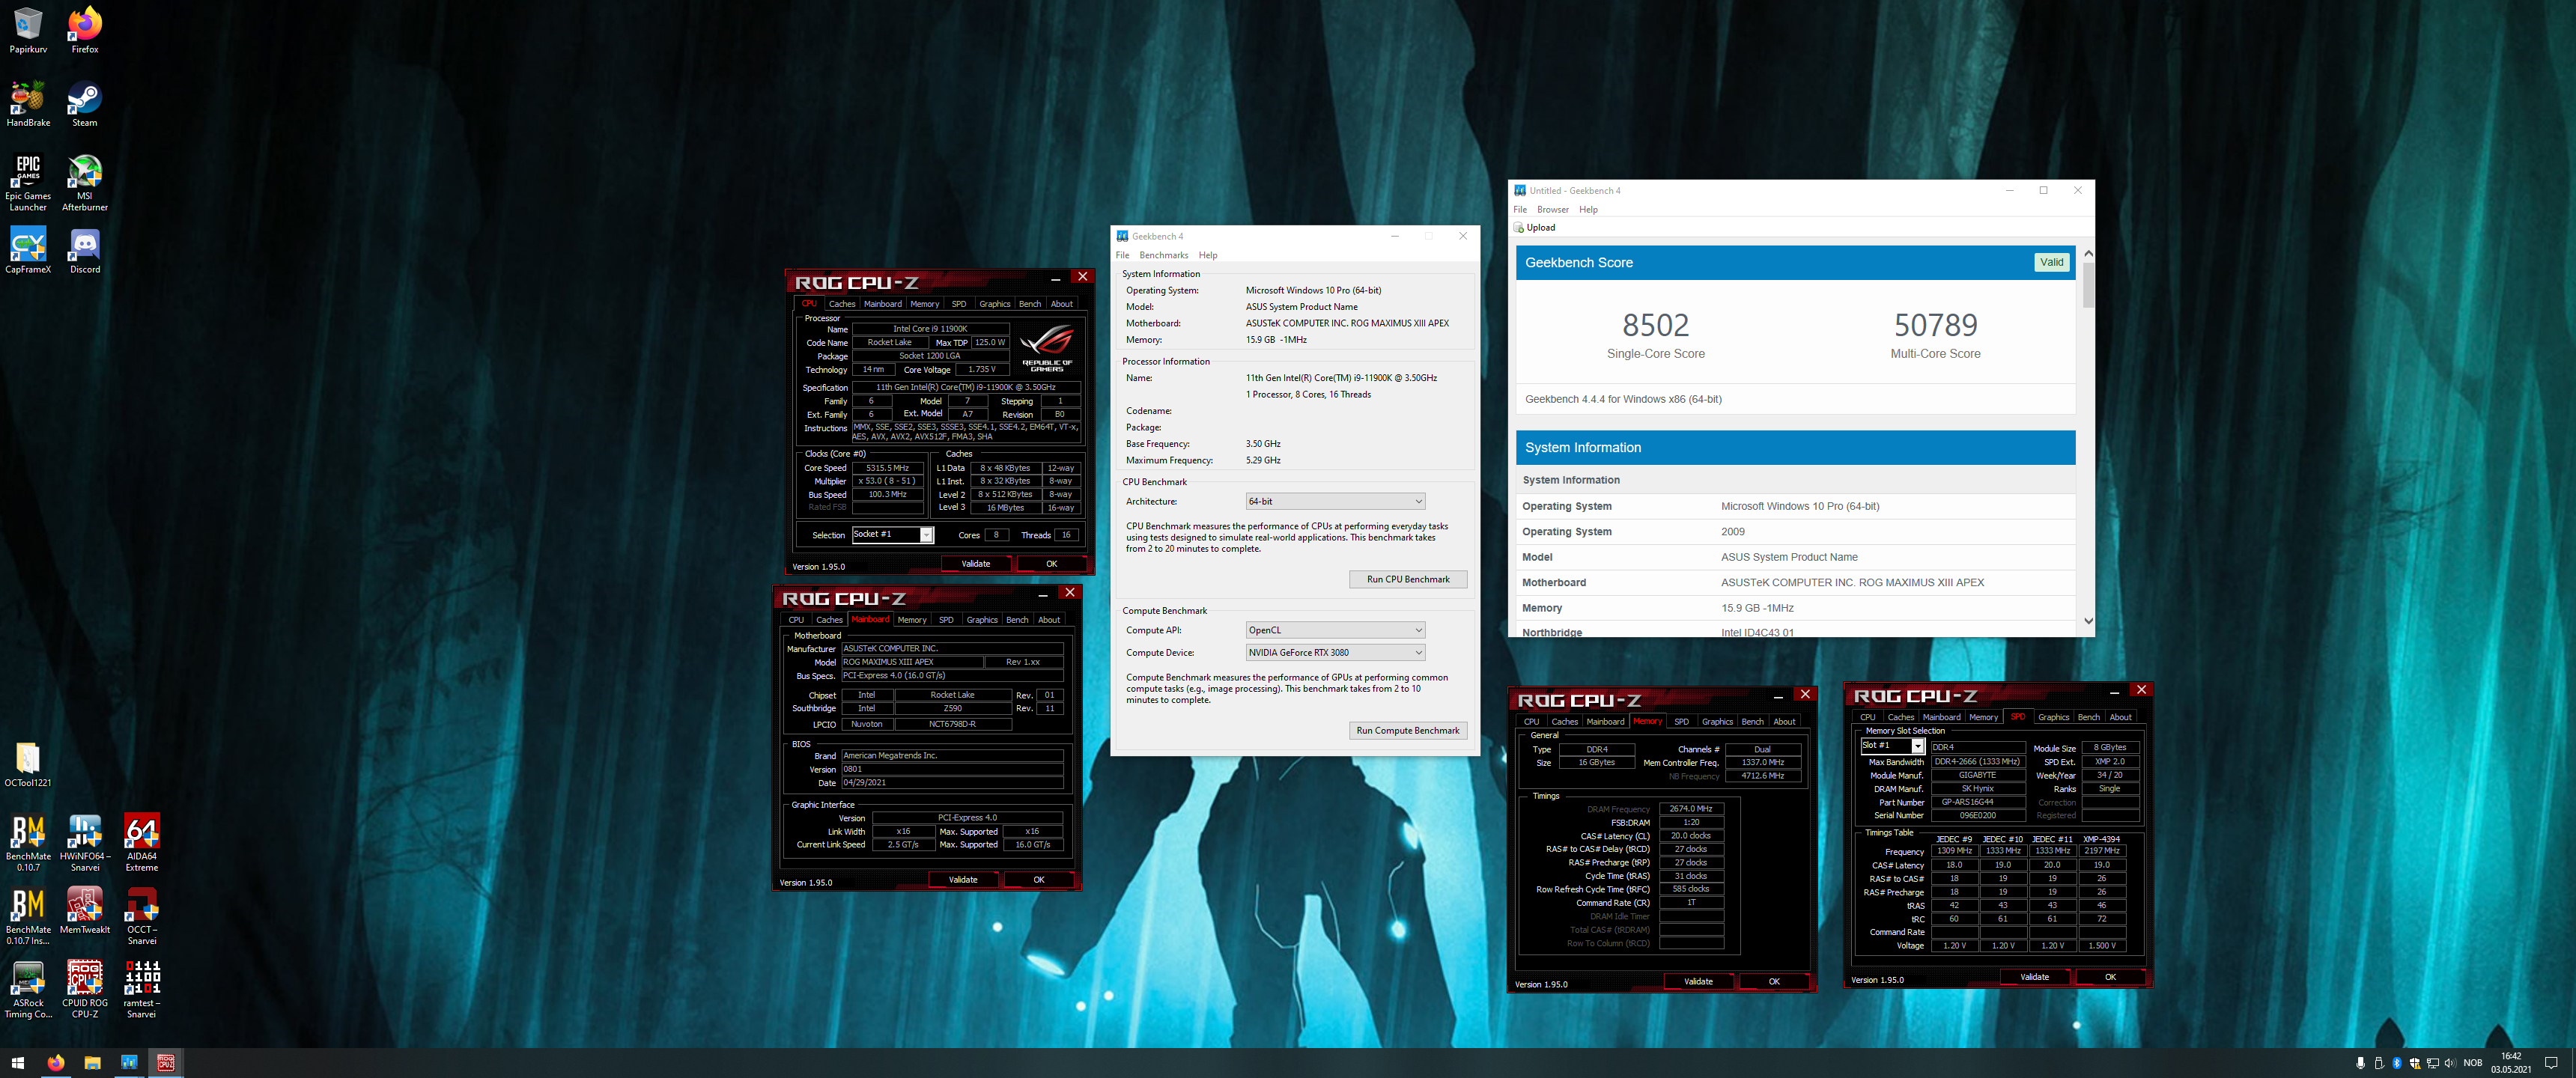The height and width of the screenshot is (1078, 2576).
Task: Open AIDA64 Extreme desktop icon
Action: coord(142,843)
